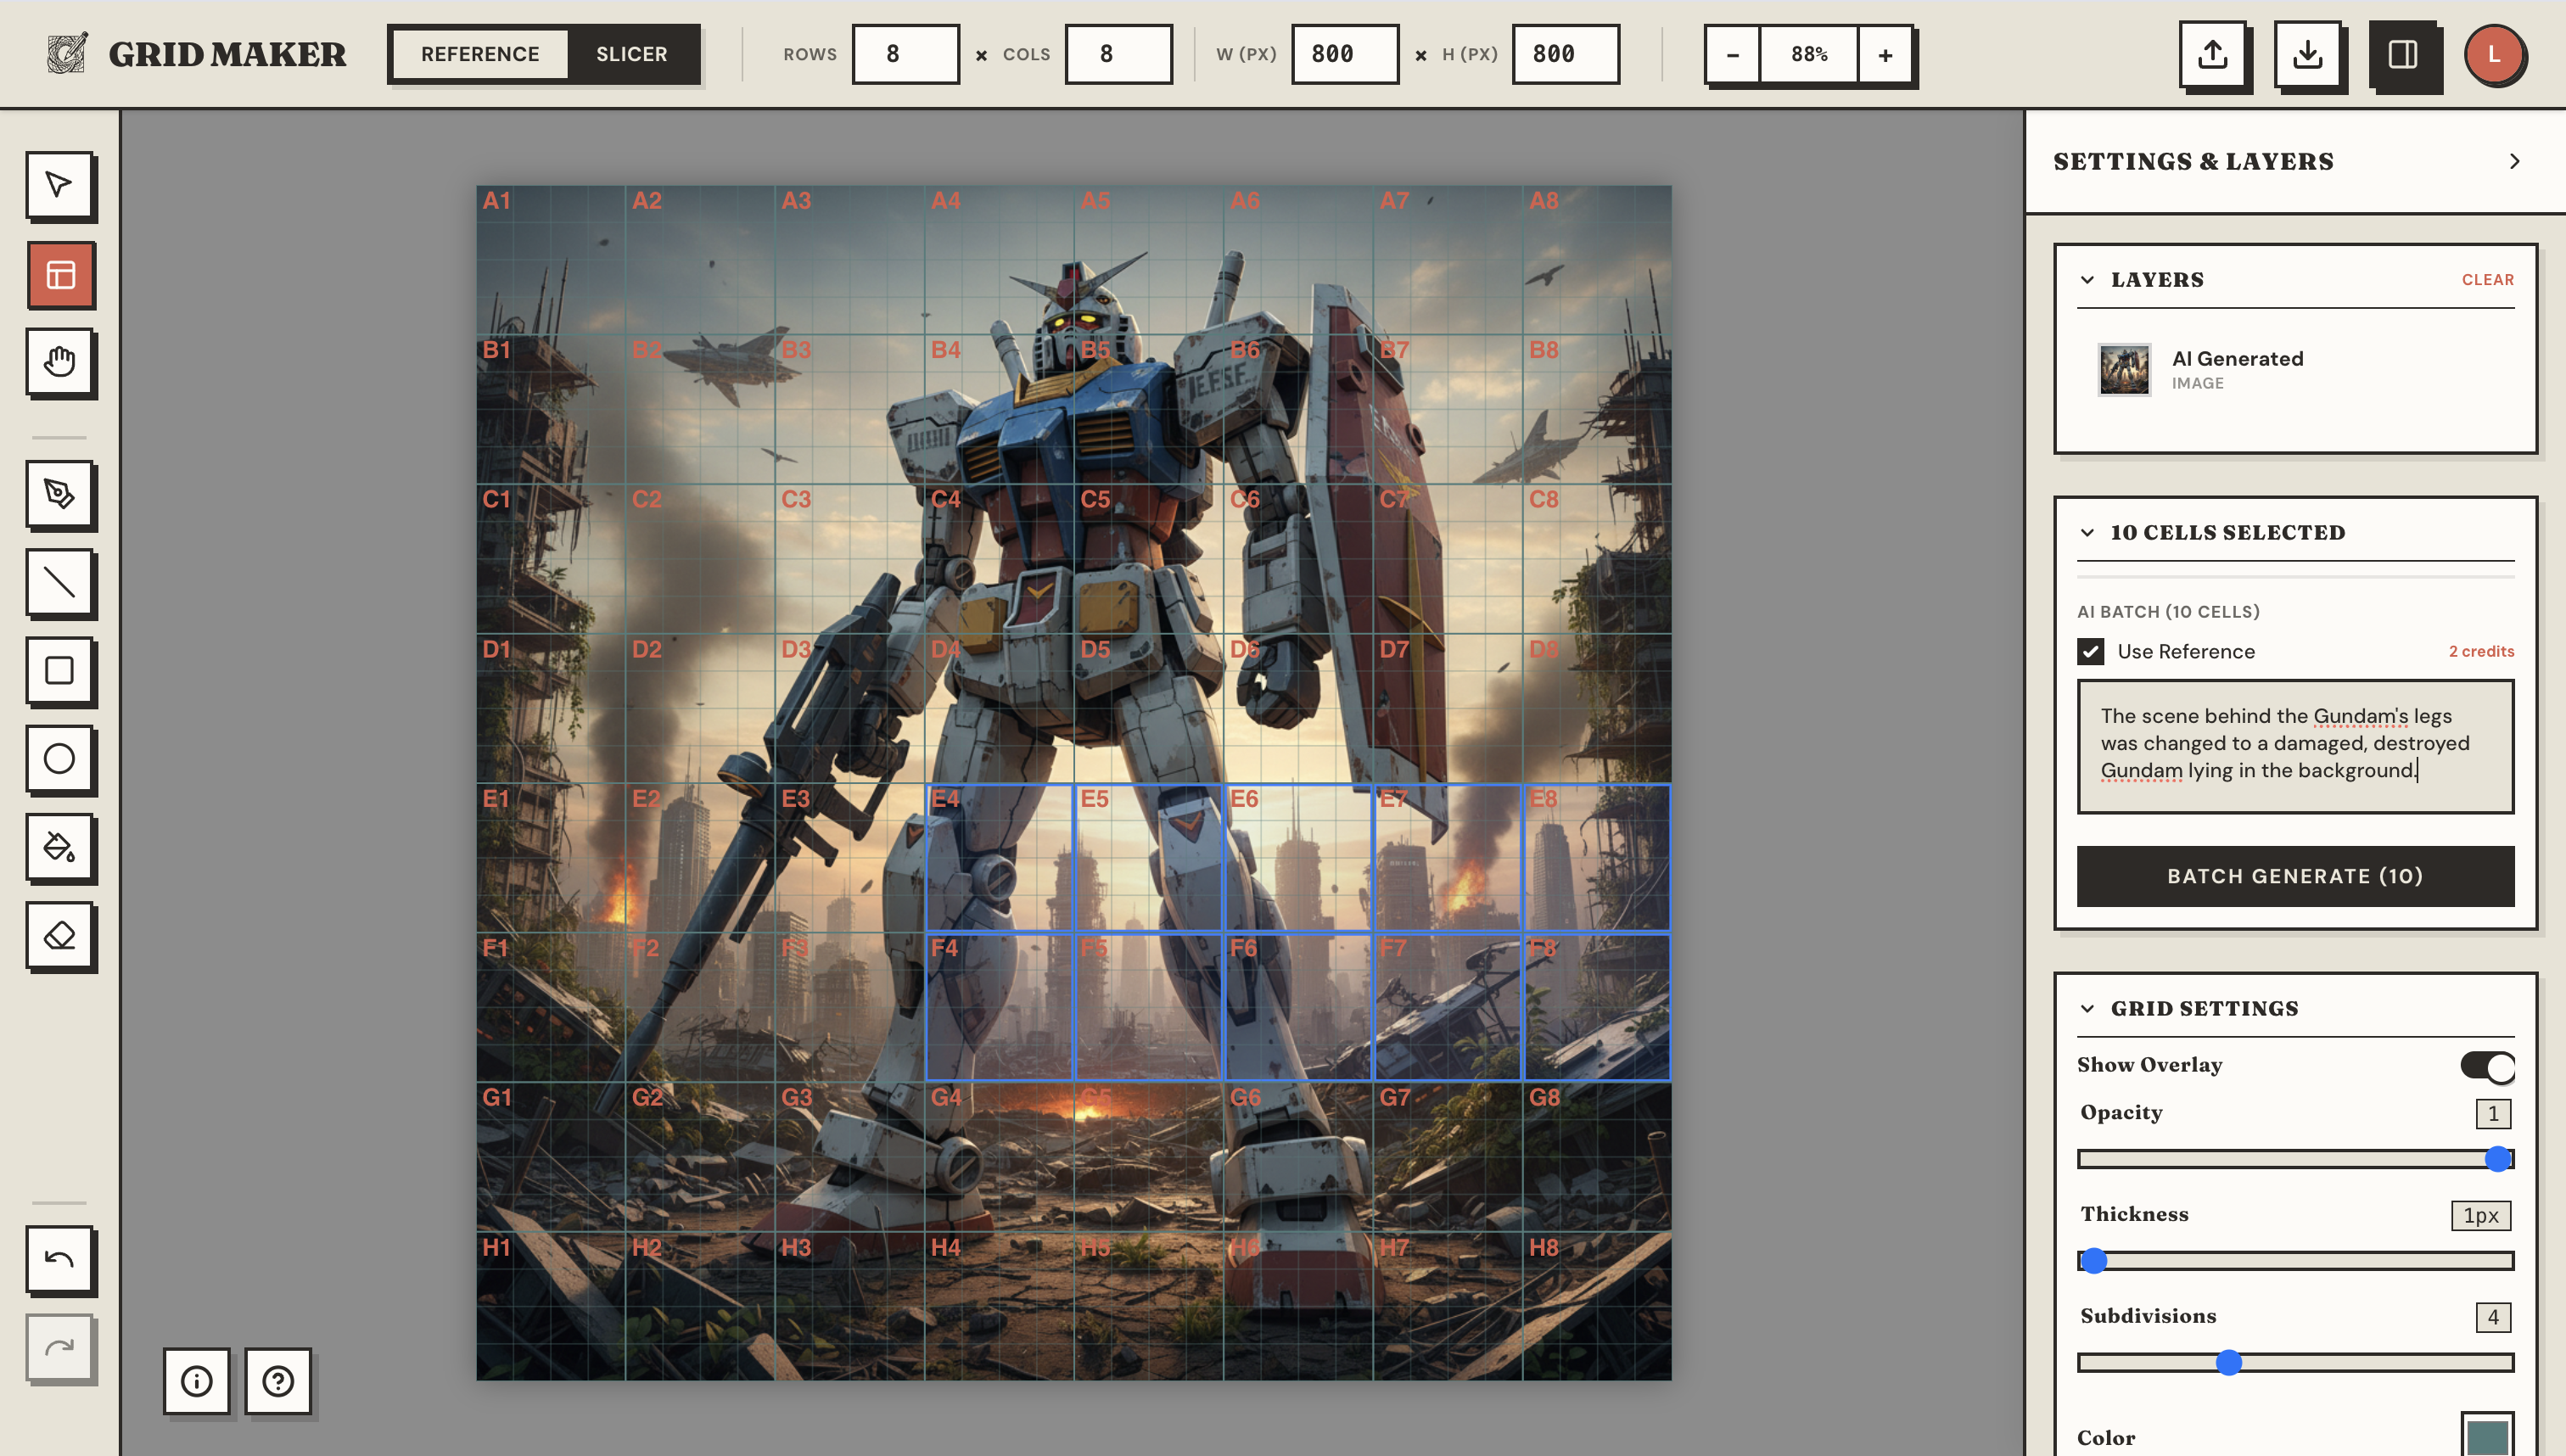Select the Pen tool
Viewport: 2566px width, 1456px height.
pyautogui.click(x=60, y=495)
